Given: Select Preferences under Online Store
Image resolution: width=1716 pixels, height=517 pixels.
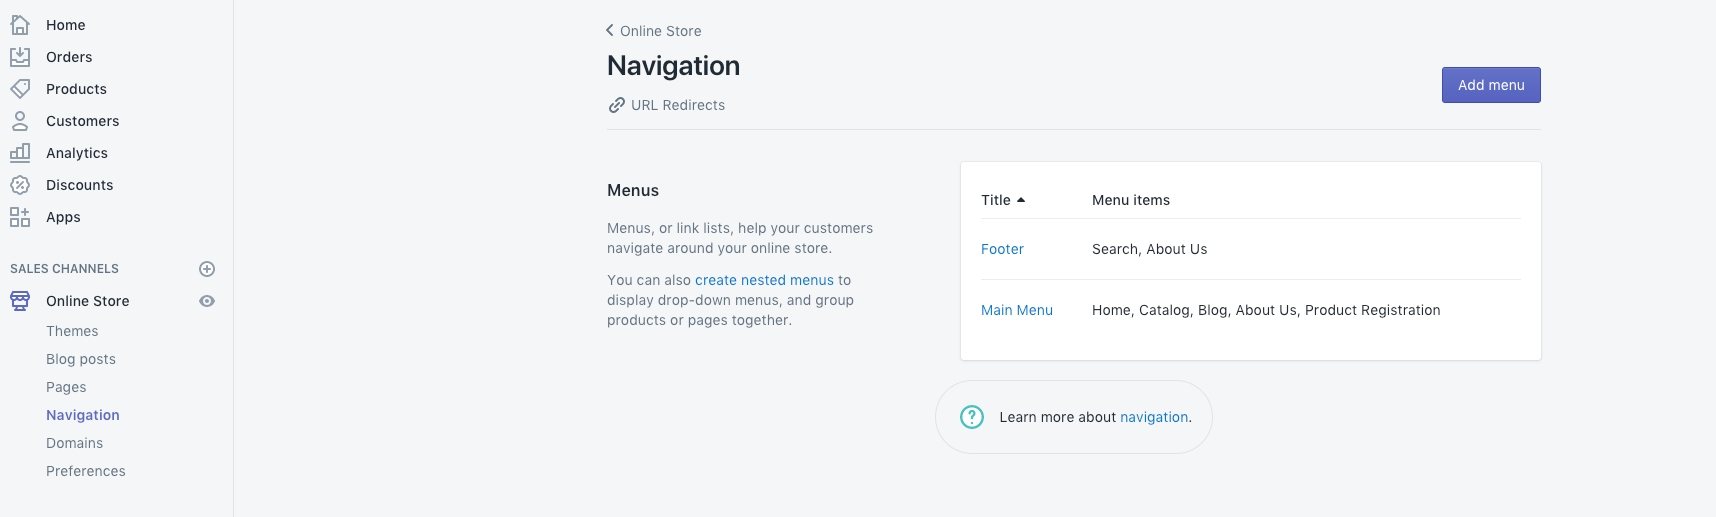Looking at the screenshot, I should 86,471.
